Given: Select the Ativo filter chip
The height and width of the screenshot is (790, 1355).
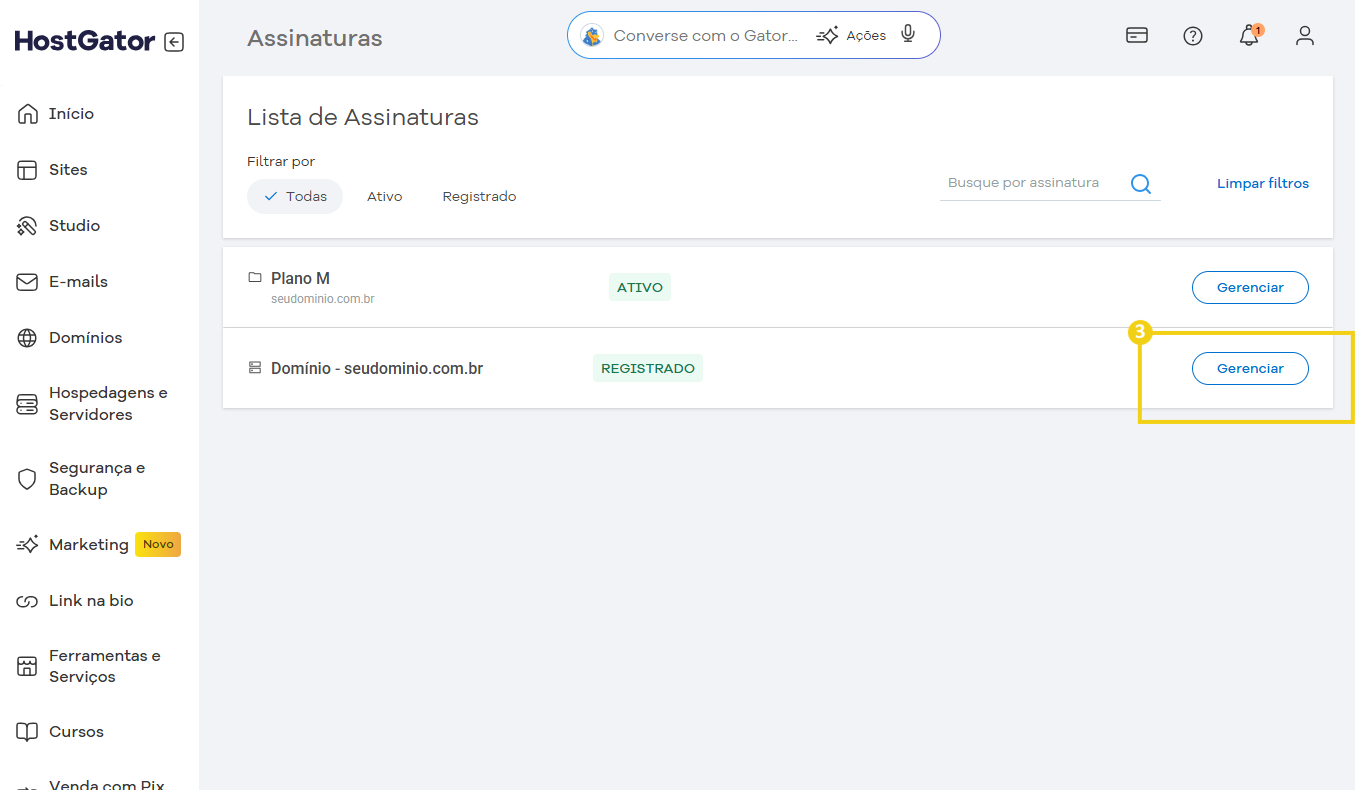Looking at the screenshot, I should click(384, 197).
